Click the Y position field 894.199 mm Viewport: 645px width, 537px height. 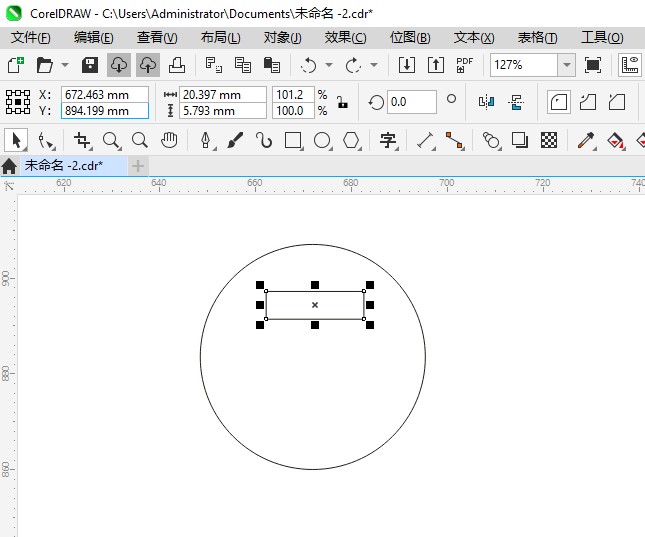(x=105, y=111)
